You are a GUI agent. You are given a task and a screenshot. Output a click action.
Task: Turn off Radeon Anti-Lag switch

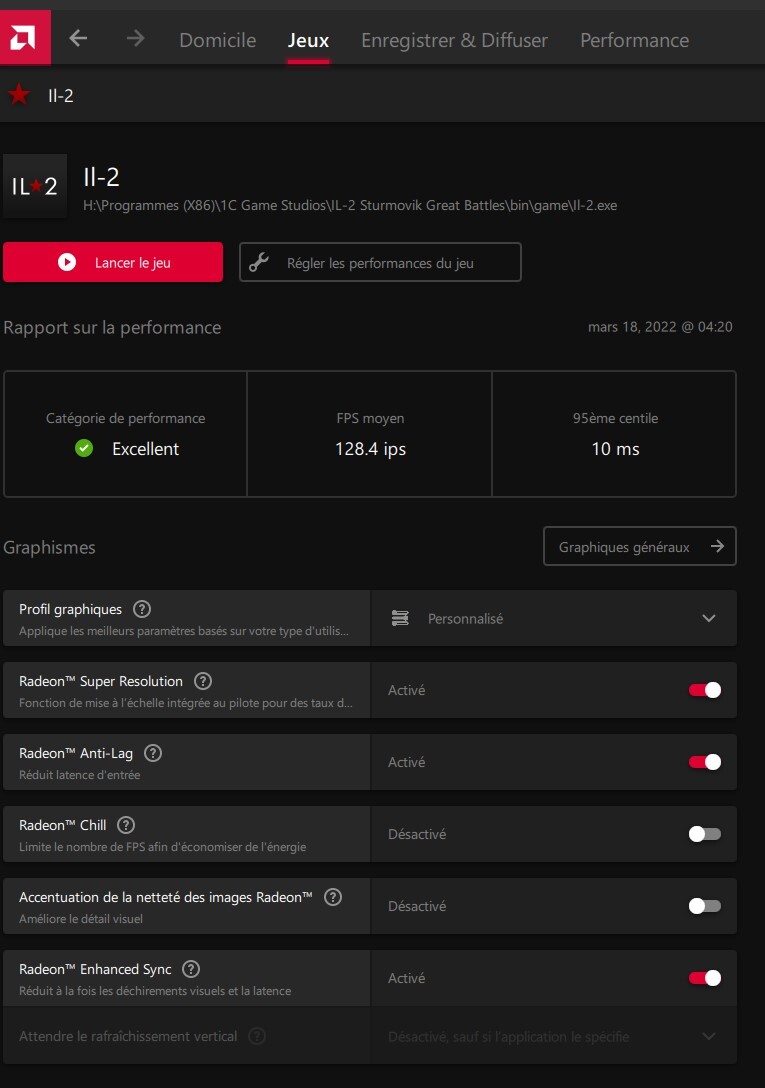[x=704, y=762]
